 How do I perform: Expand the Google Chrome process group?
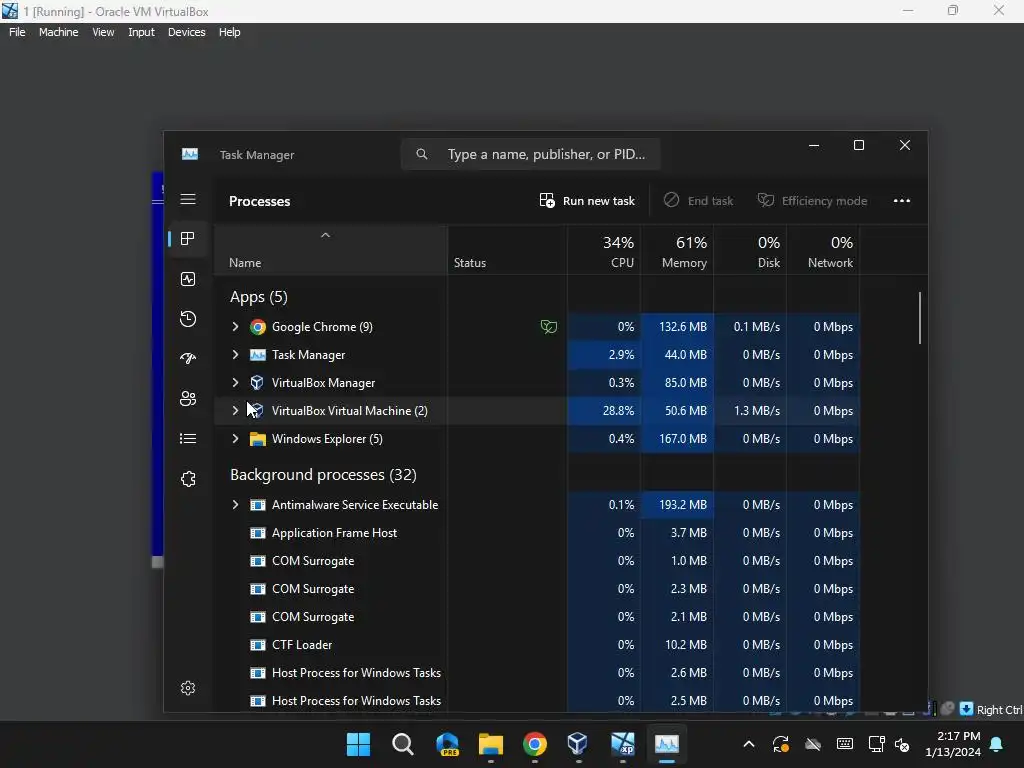click(x=236, y=327)
